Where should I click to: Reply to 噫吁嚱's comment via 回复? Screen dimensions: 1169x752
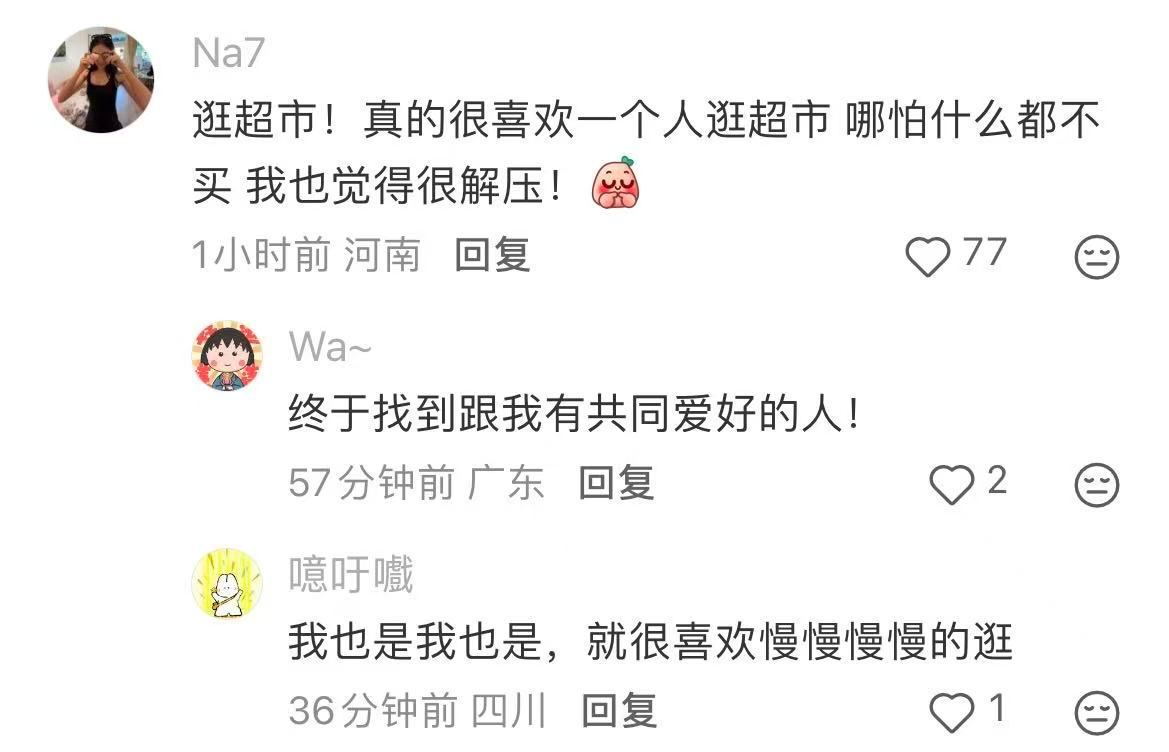click(619, 710)
